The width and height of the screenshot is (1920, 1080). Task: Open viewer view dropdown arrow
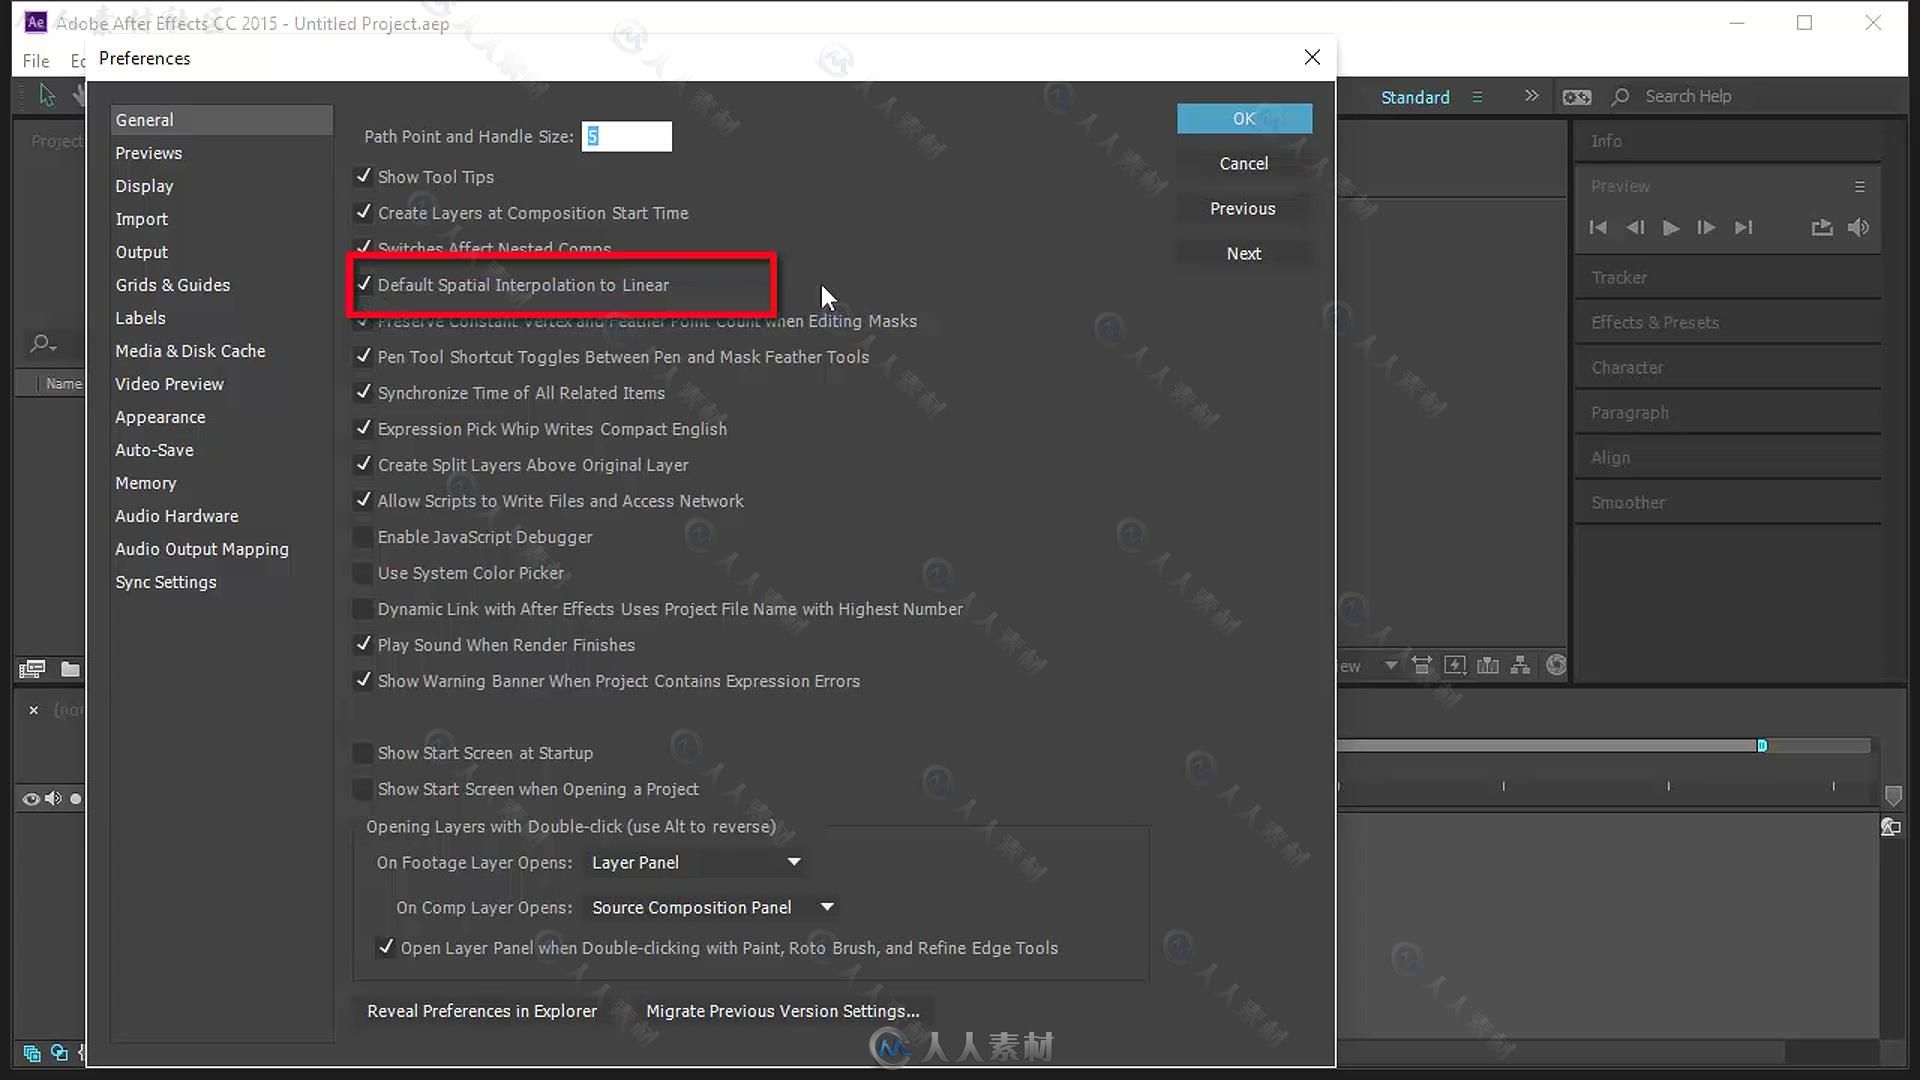pyautogui.click(x=1391, y=666)
